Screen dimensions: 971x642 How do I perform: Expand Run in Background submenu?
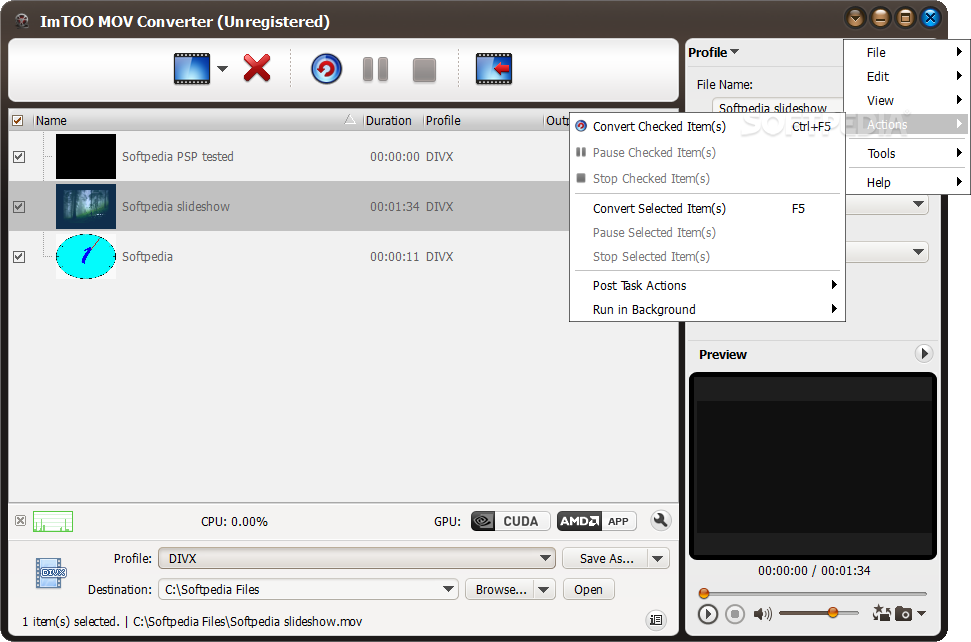click(707, 310)
